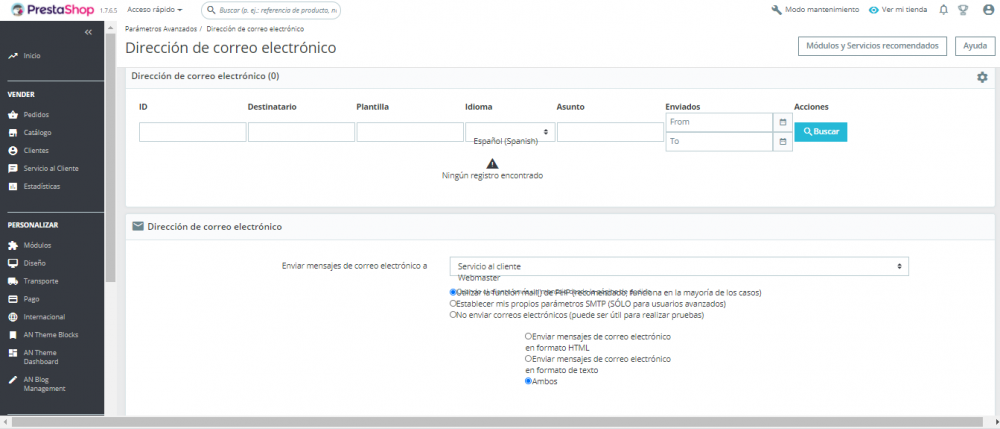
Task: Click the trophy icon in header
Action: coord(962,10)
